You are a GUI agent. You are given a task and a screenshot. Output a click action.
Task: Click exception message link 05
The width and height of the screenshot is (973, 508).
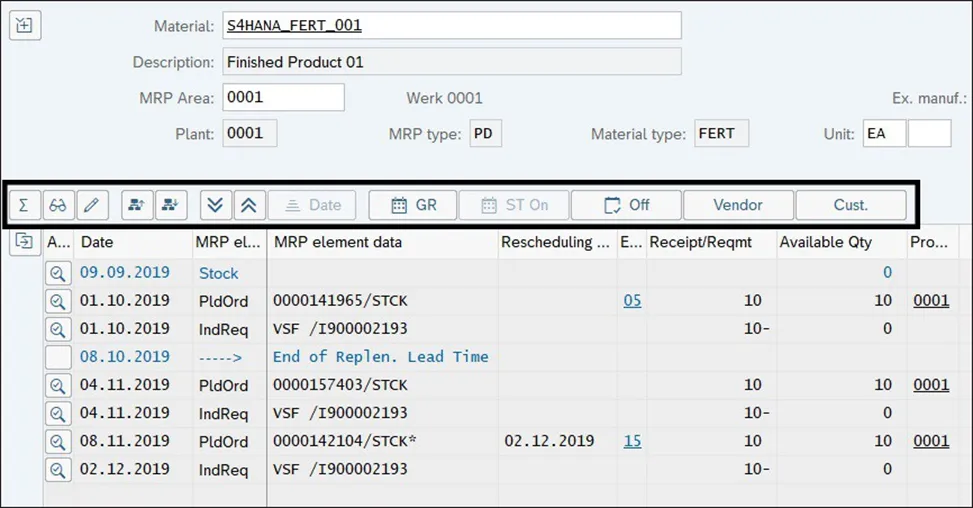coord(632,300)
